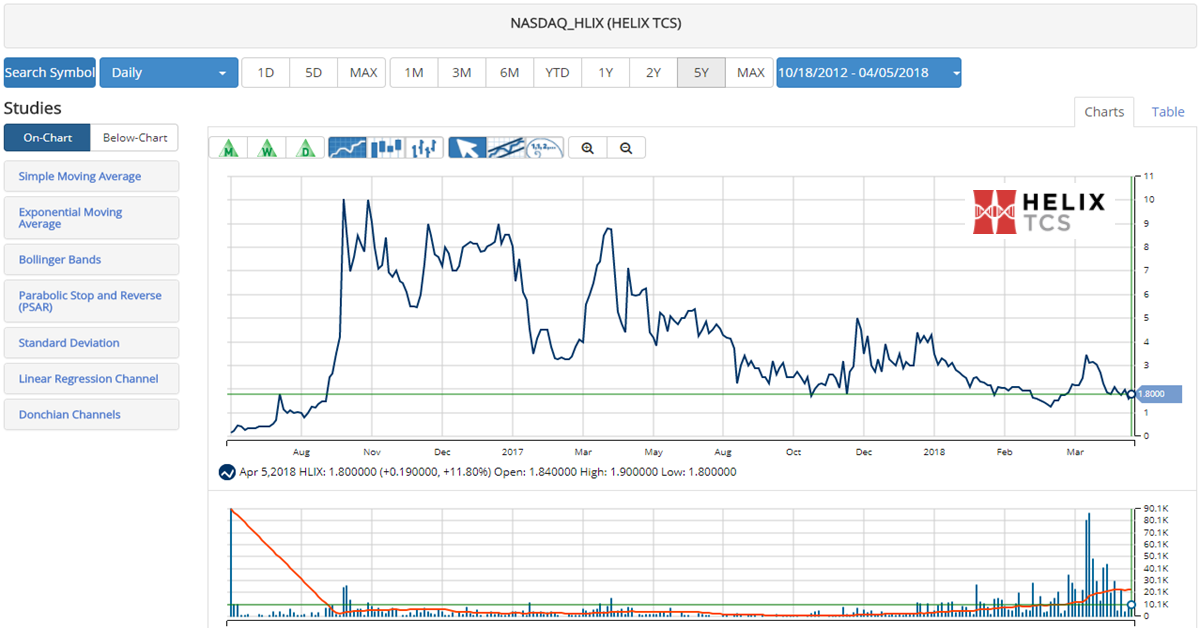Select the Weekly (W) interval icon

tap(268, 148)
